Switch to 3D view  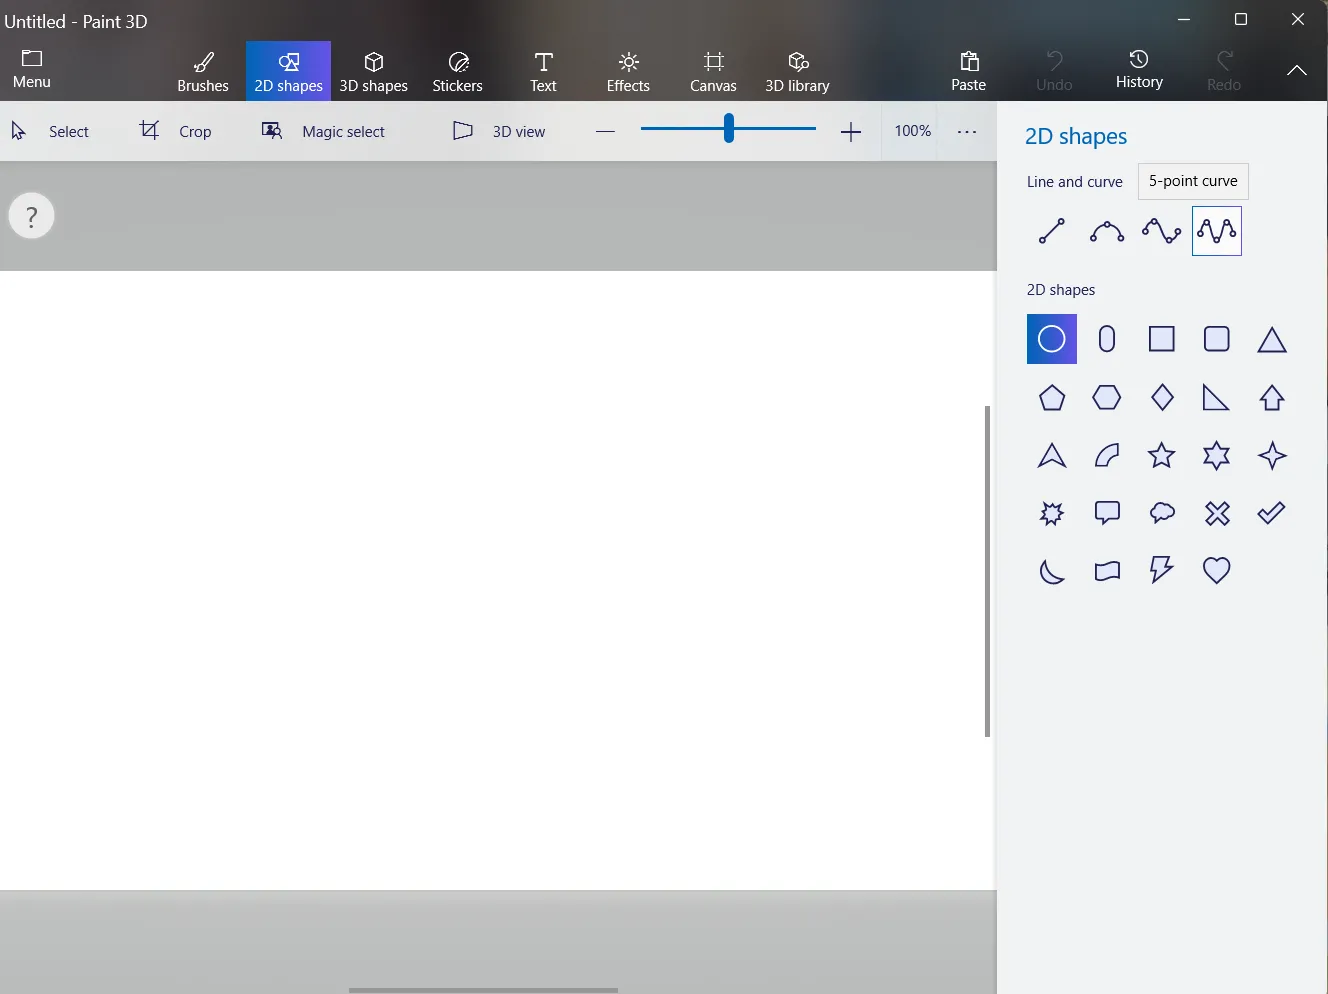coord(497,131)
